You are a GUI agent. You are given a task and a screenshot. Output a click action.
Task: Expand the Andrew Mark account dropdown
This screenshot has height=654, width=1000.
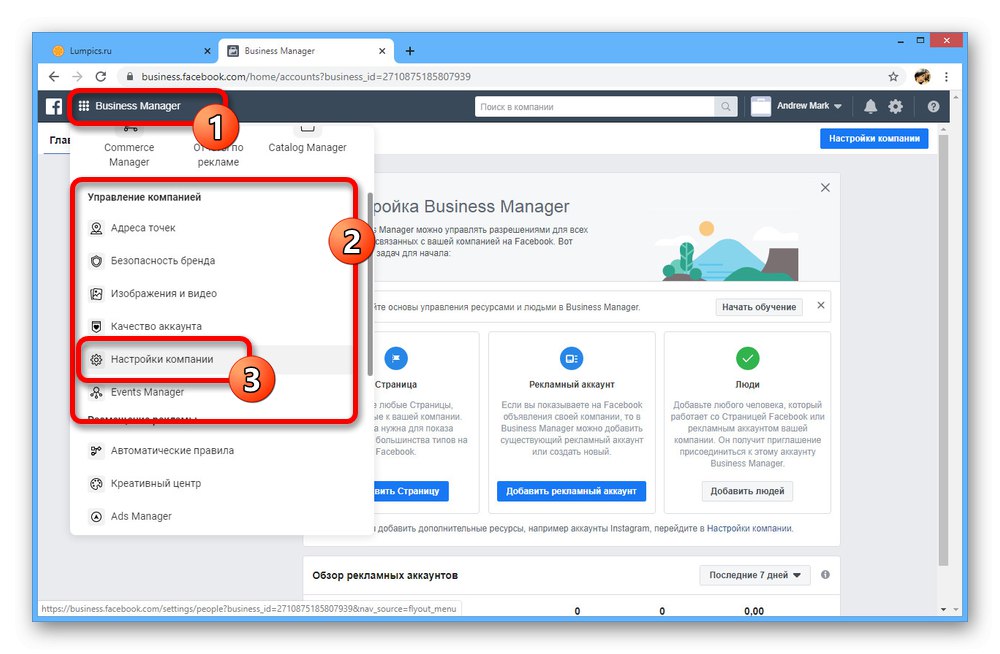tap(837, 107)
